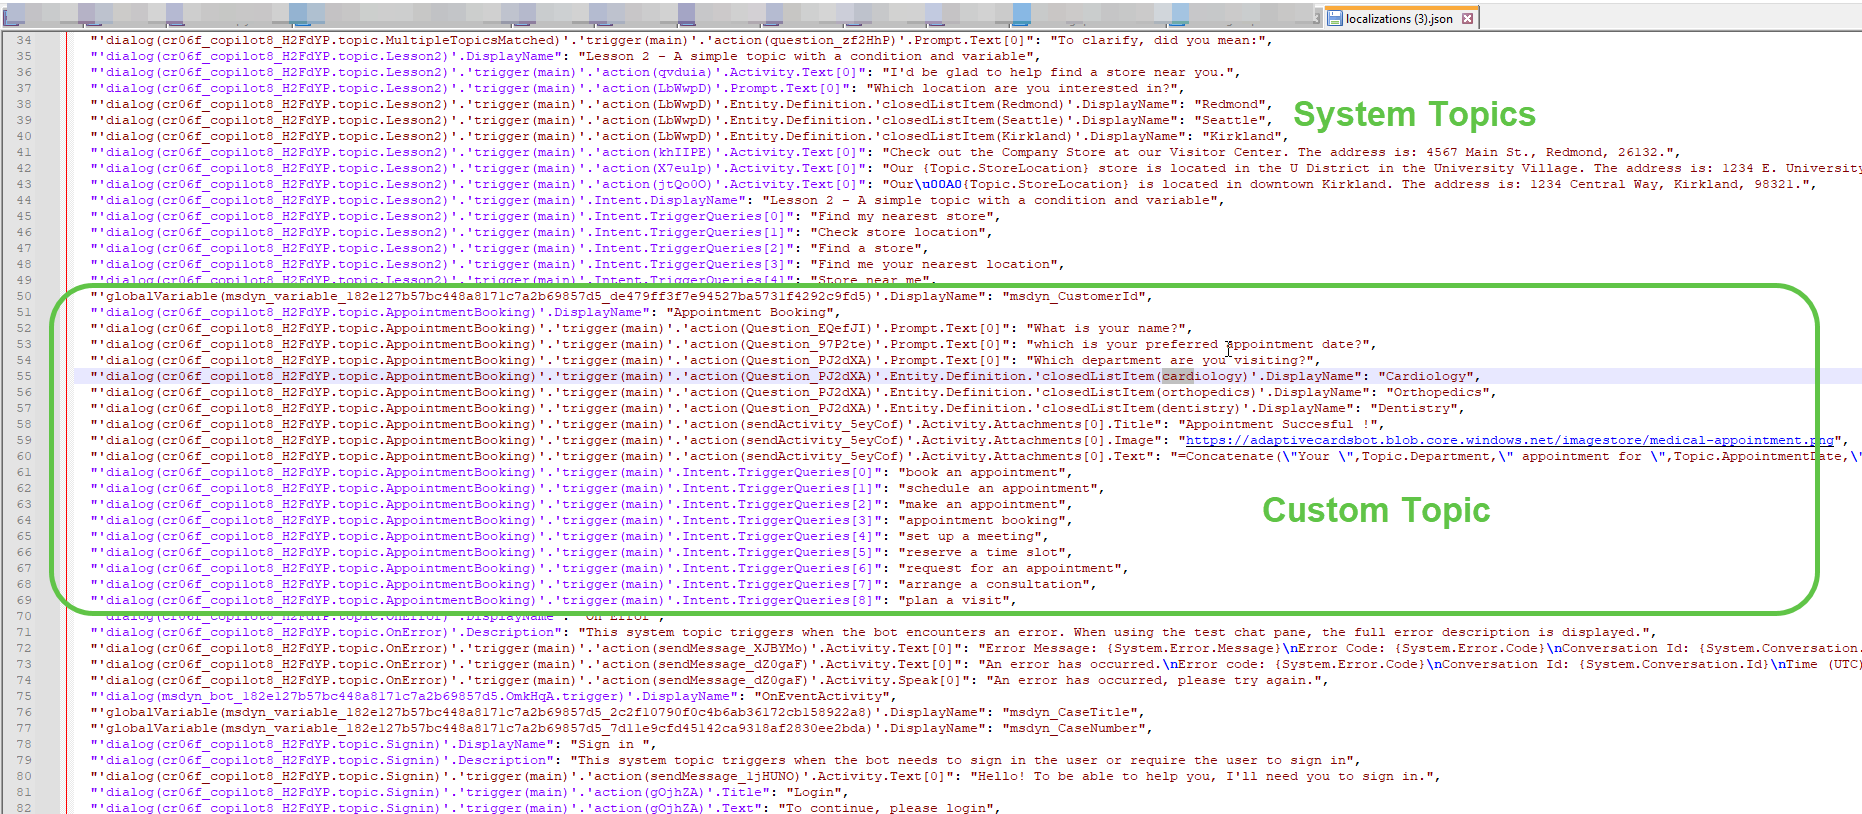Click the "Appointment Booking" display name value
Viewport: 1862px width, 814px height.
[750, 312]
